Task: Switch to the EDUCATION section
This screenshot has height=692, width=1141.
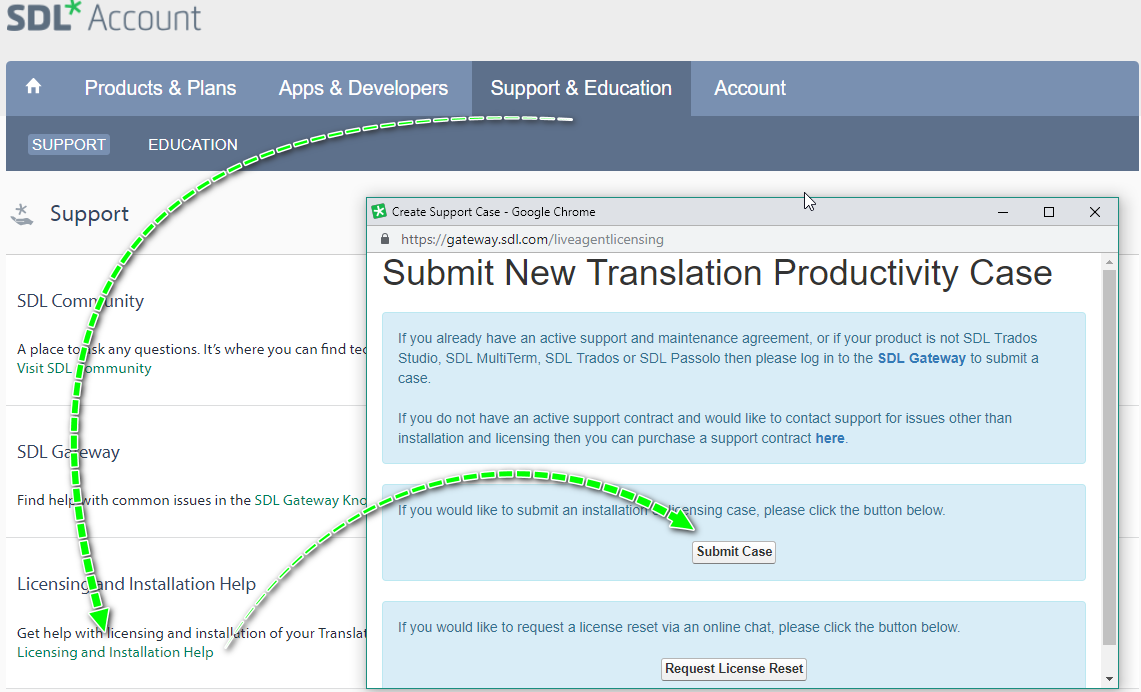Action: (192, 144)
